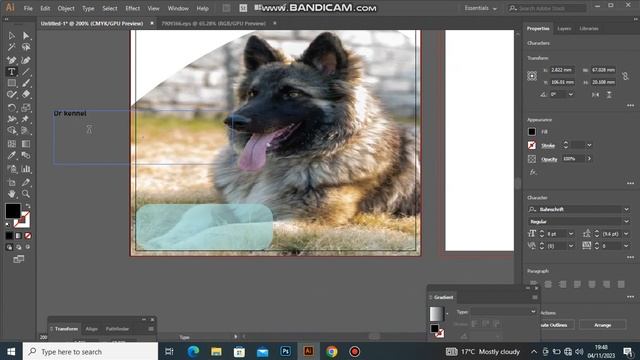Select the Paintbrush tool

point(26,83)
